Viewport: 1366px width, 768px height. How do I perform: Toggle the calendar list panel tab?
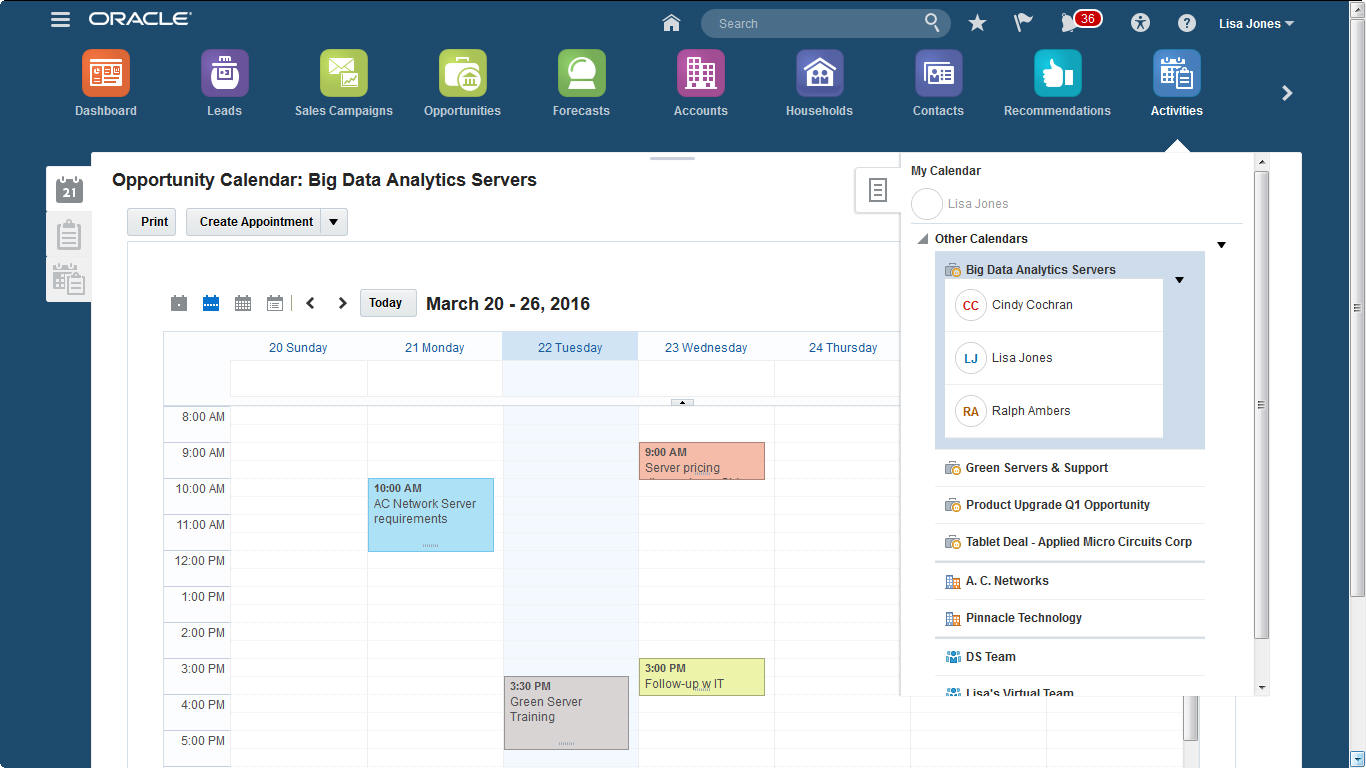[x=878, y=190]
